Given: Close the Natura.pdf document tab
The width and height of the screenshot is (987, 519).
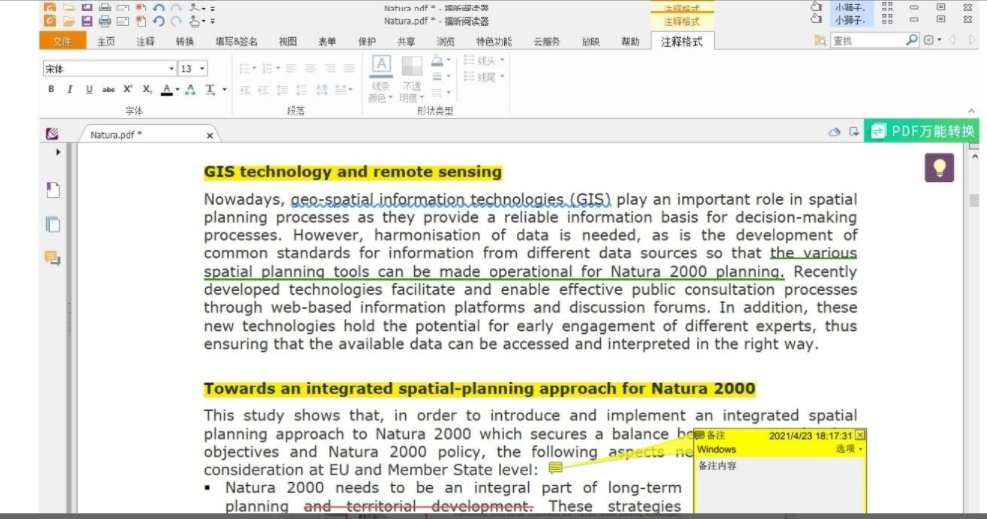Looking at the screenshot, I should coord(210,135).
